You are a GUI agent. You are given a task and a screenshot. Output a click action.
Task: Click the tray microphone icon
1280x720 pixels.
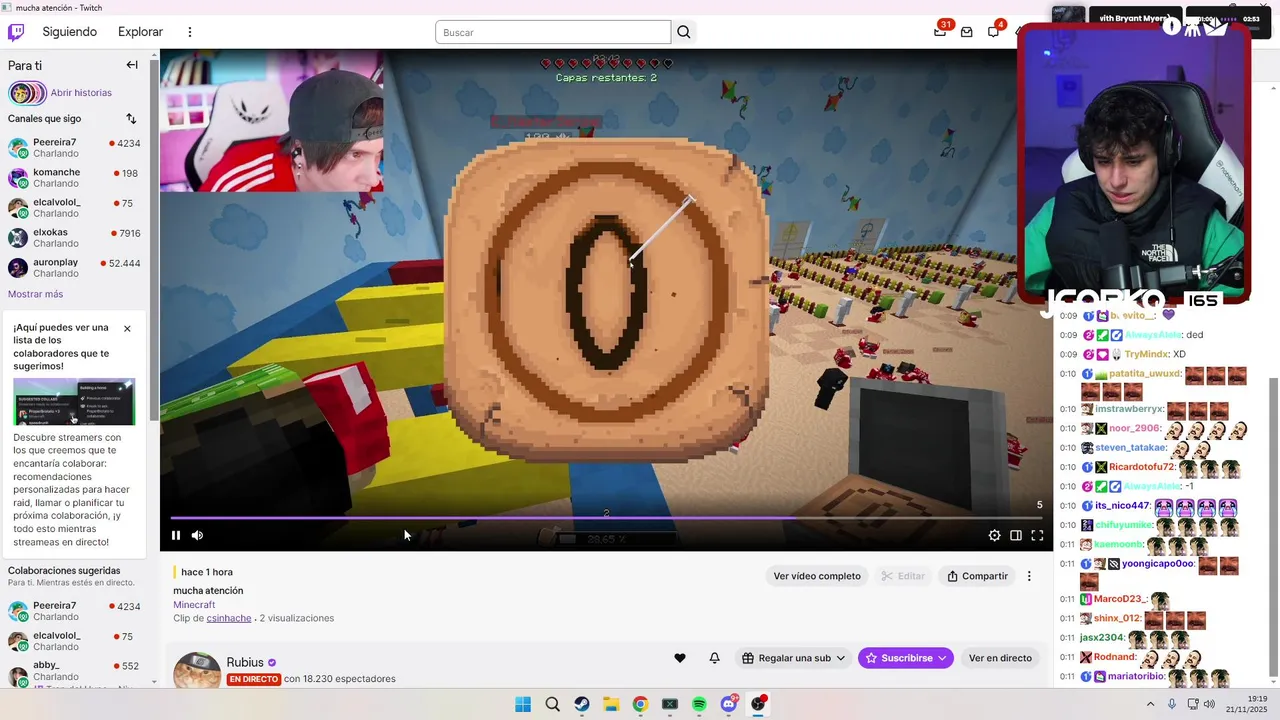pyautogui.click(x=1171, y=704)
